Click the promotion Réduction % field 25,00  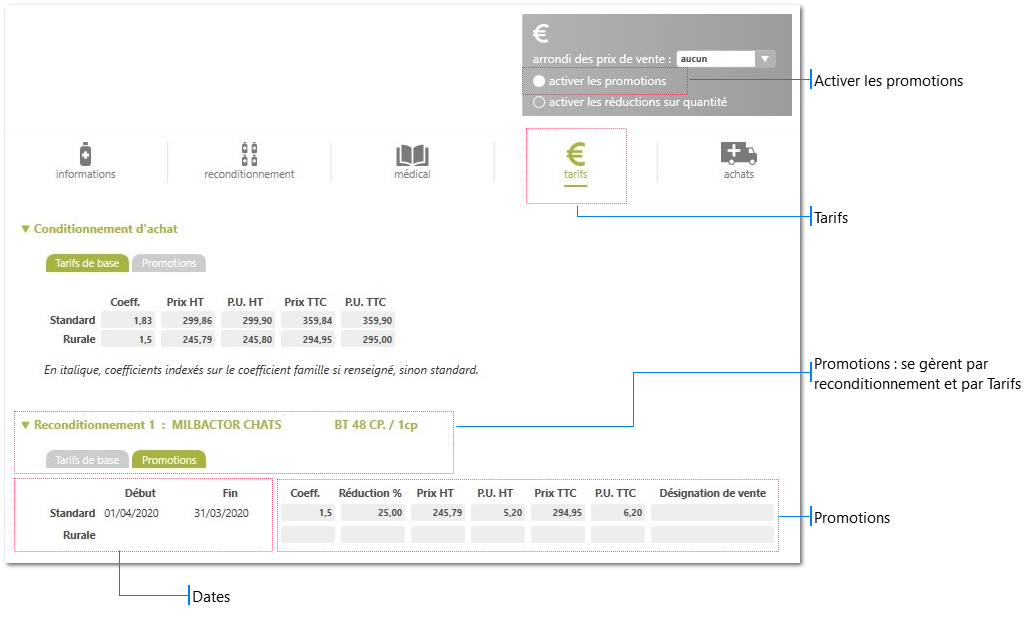point(373,513)
